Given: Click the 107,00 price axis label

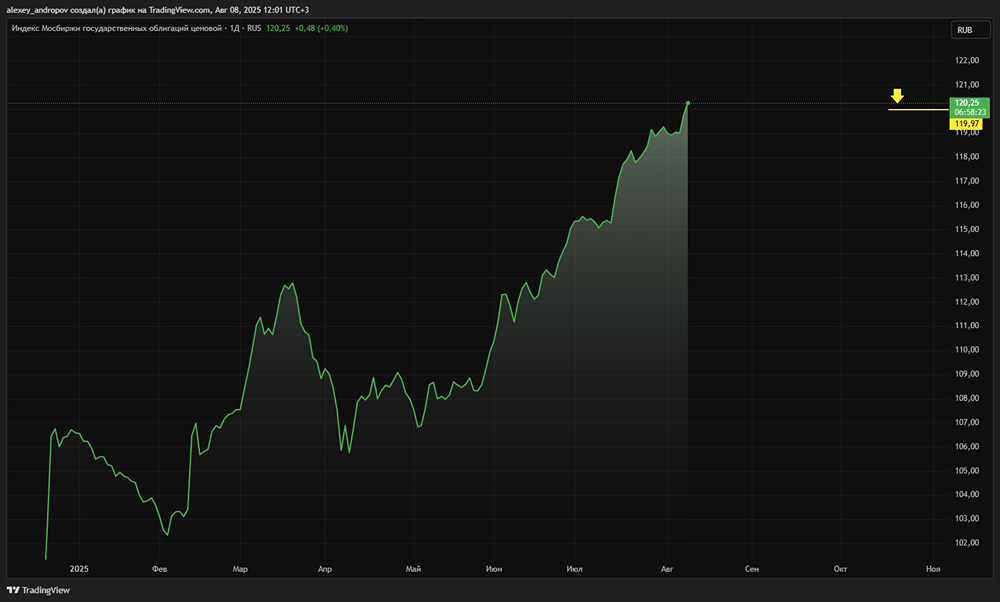Looking at the screenshot, I should (x=967, y=423).
